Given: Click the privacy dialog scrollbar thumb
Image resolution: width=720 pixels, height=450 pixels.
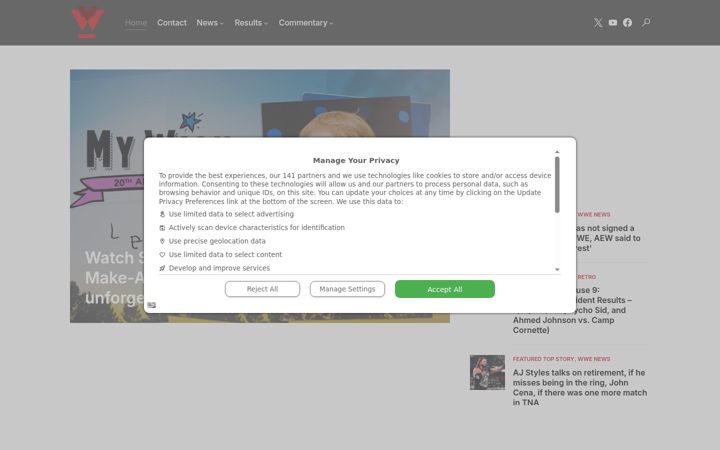Looking at the screenshot, I should [557, 185].
